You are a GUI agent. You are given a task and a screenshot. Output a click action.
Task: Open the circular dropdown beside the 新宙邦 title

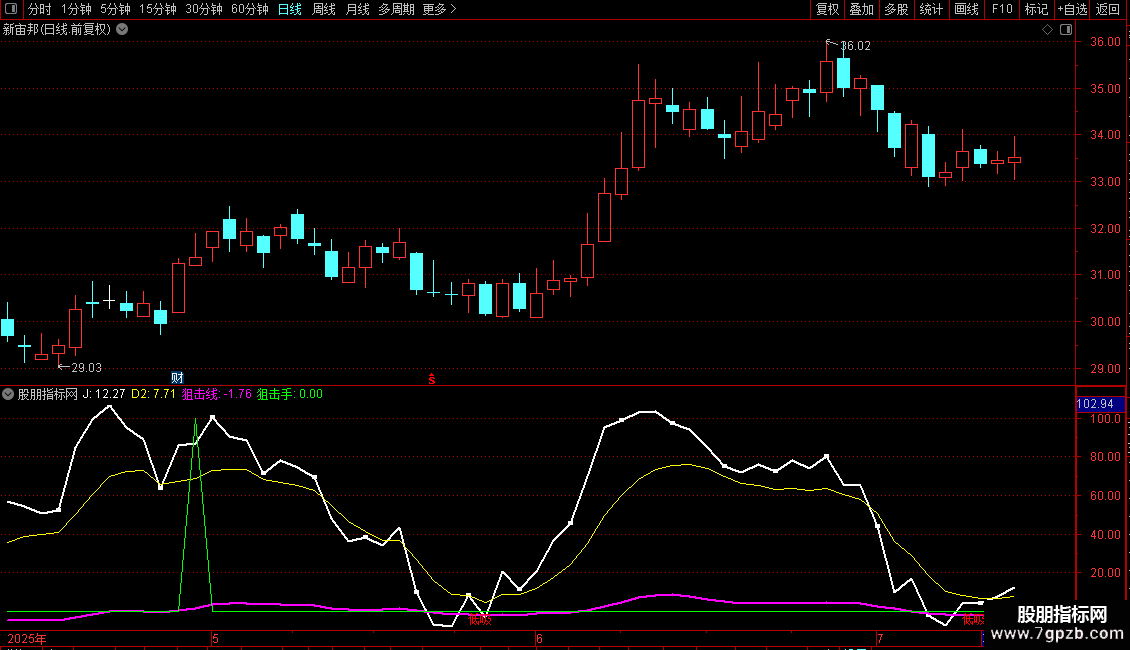(123, 29)
